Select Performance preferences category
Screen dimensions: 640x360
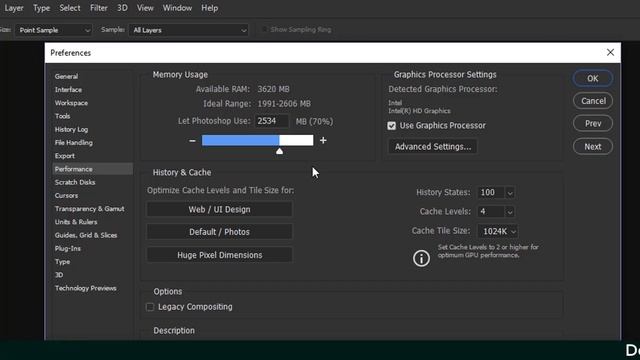pos(93,169)
